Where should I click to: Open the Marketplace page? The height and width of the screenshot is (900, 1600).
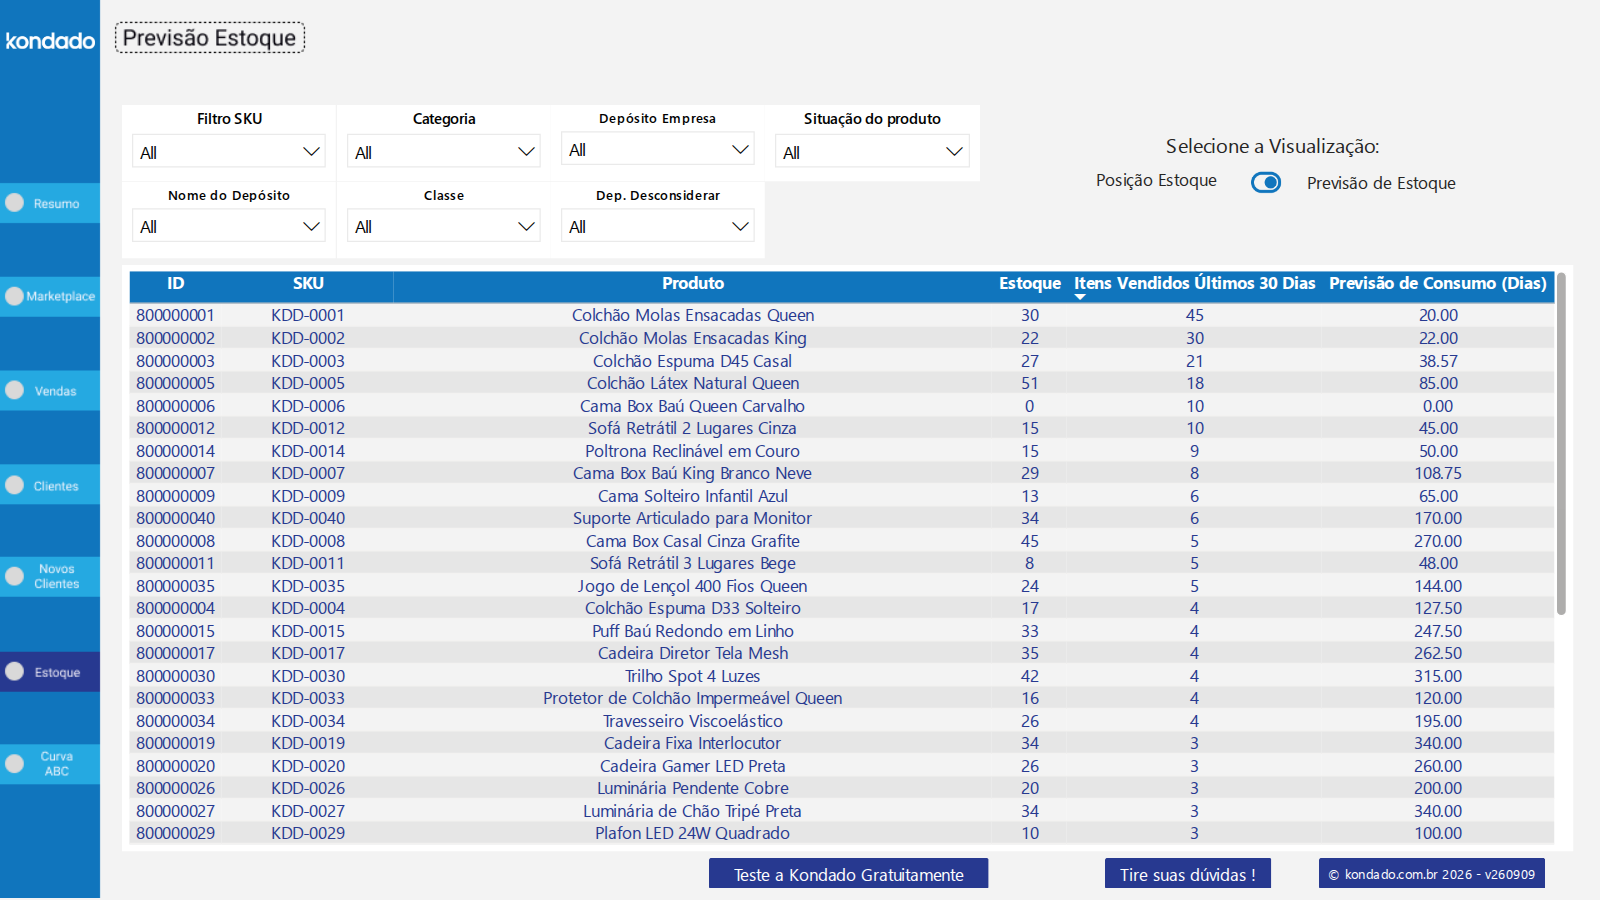click(x=50, y=296)
